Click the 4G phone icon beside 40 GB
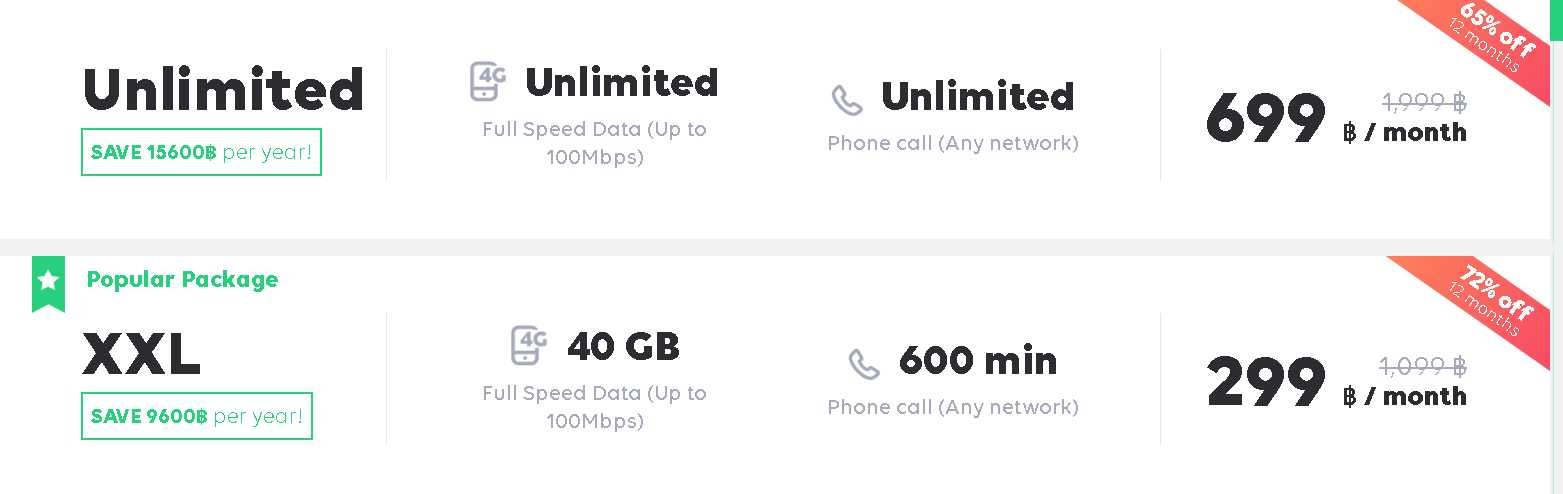The width and height of the screenshot is (1563, 494). (529, 345)
